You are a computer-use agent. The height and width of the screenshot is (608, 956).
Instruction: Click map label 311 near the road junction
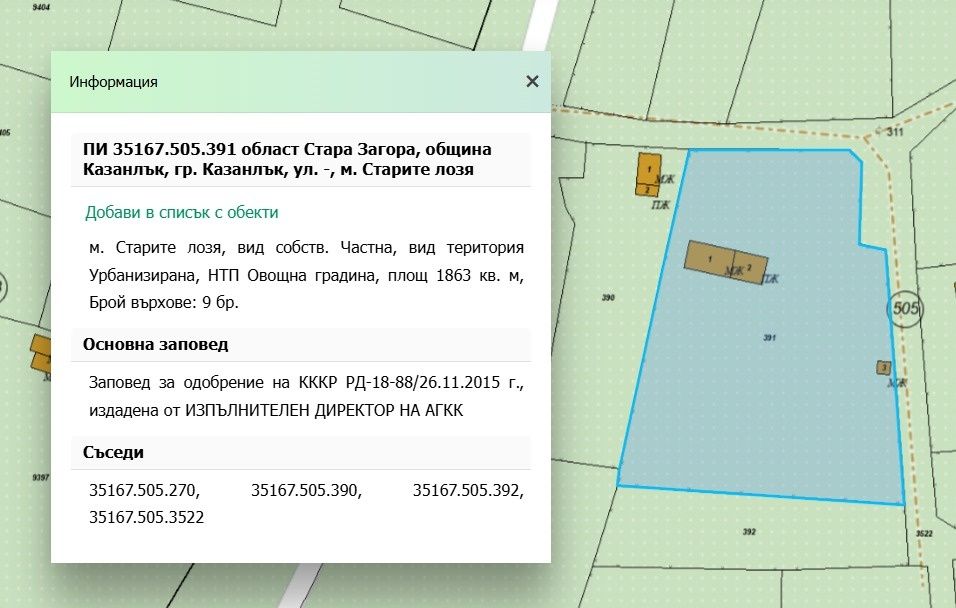click(x=895, y=132)
